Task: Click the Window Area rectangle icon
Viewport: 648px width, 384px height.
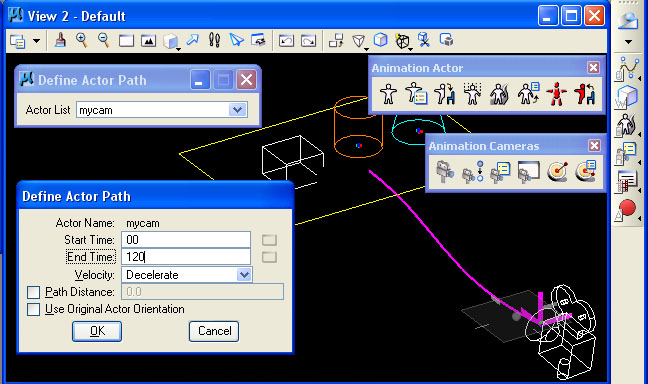Action: [x=126, y=41]
